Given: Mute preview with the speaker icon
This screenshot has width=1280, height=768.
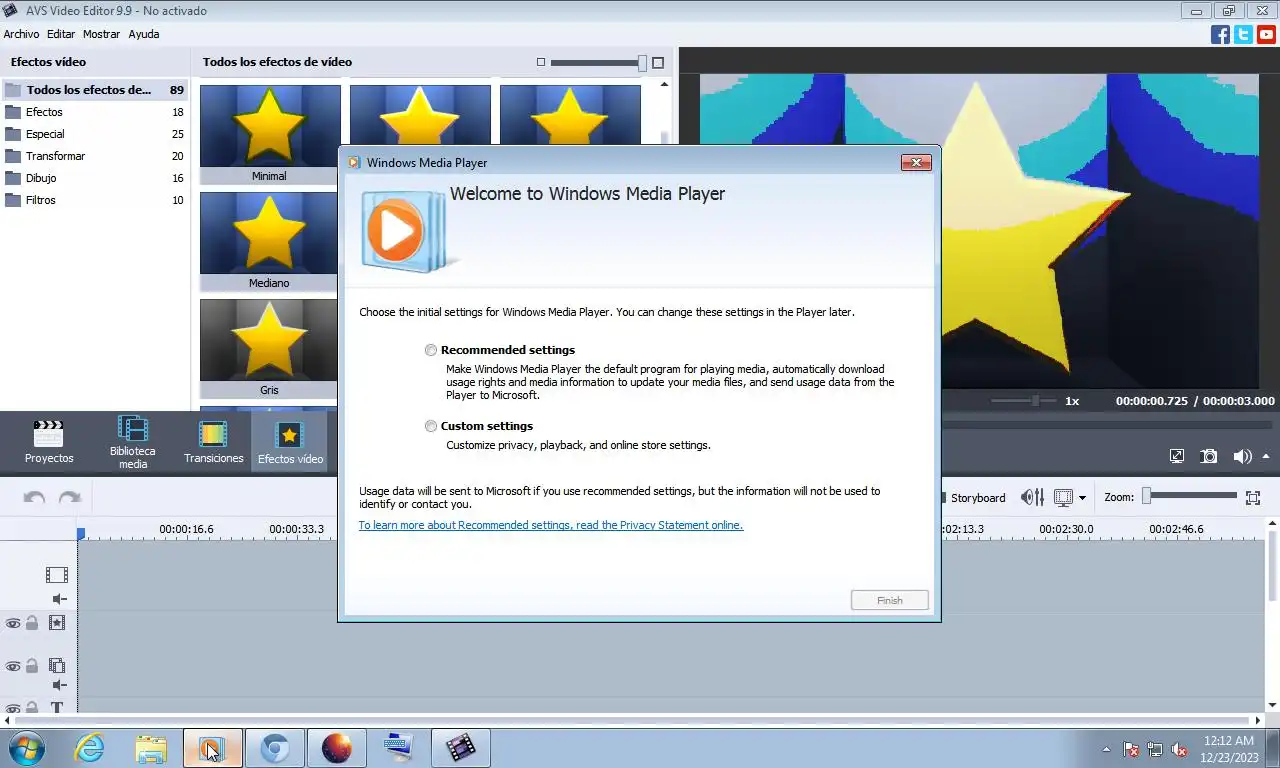Looking at the screenshot, I should (1242, 456).
